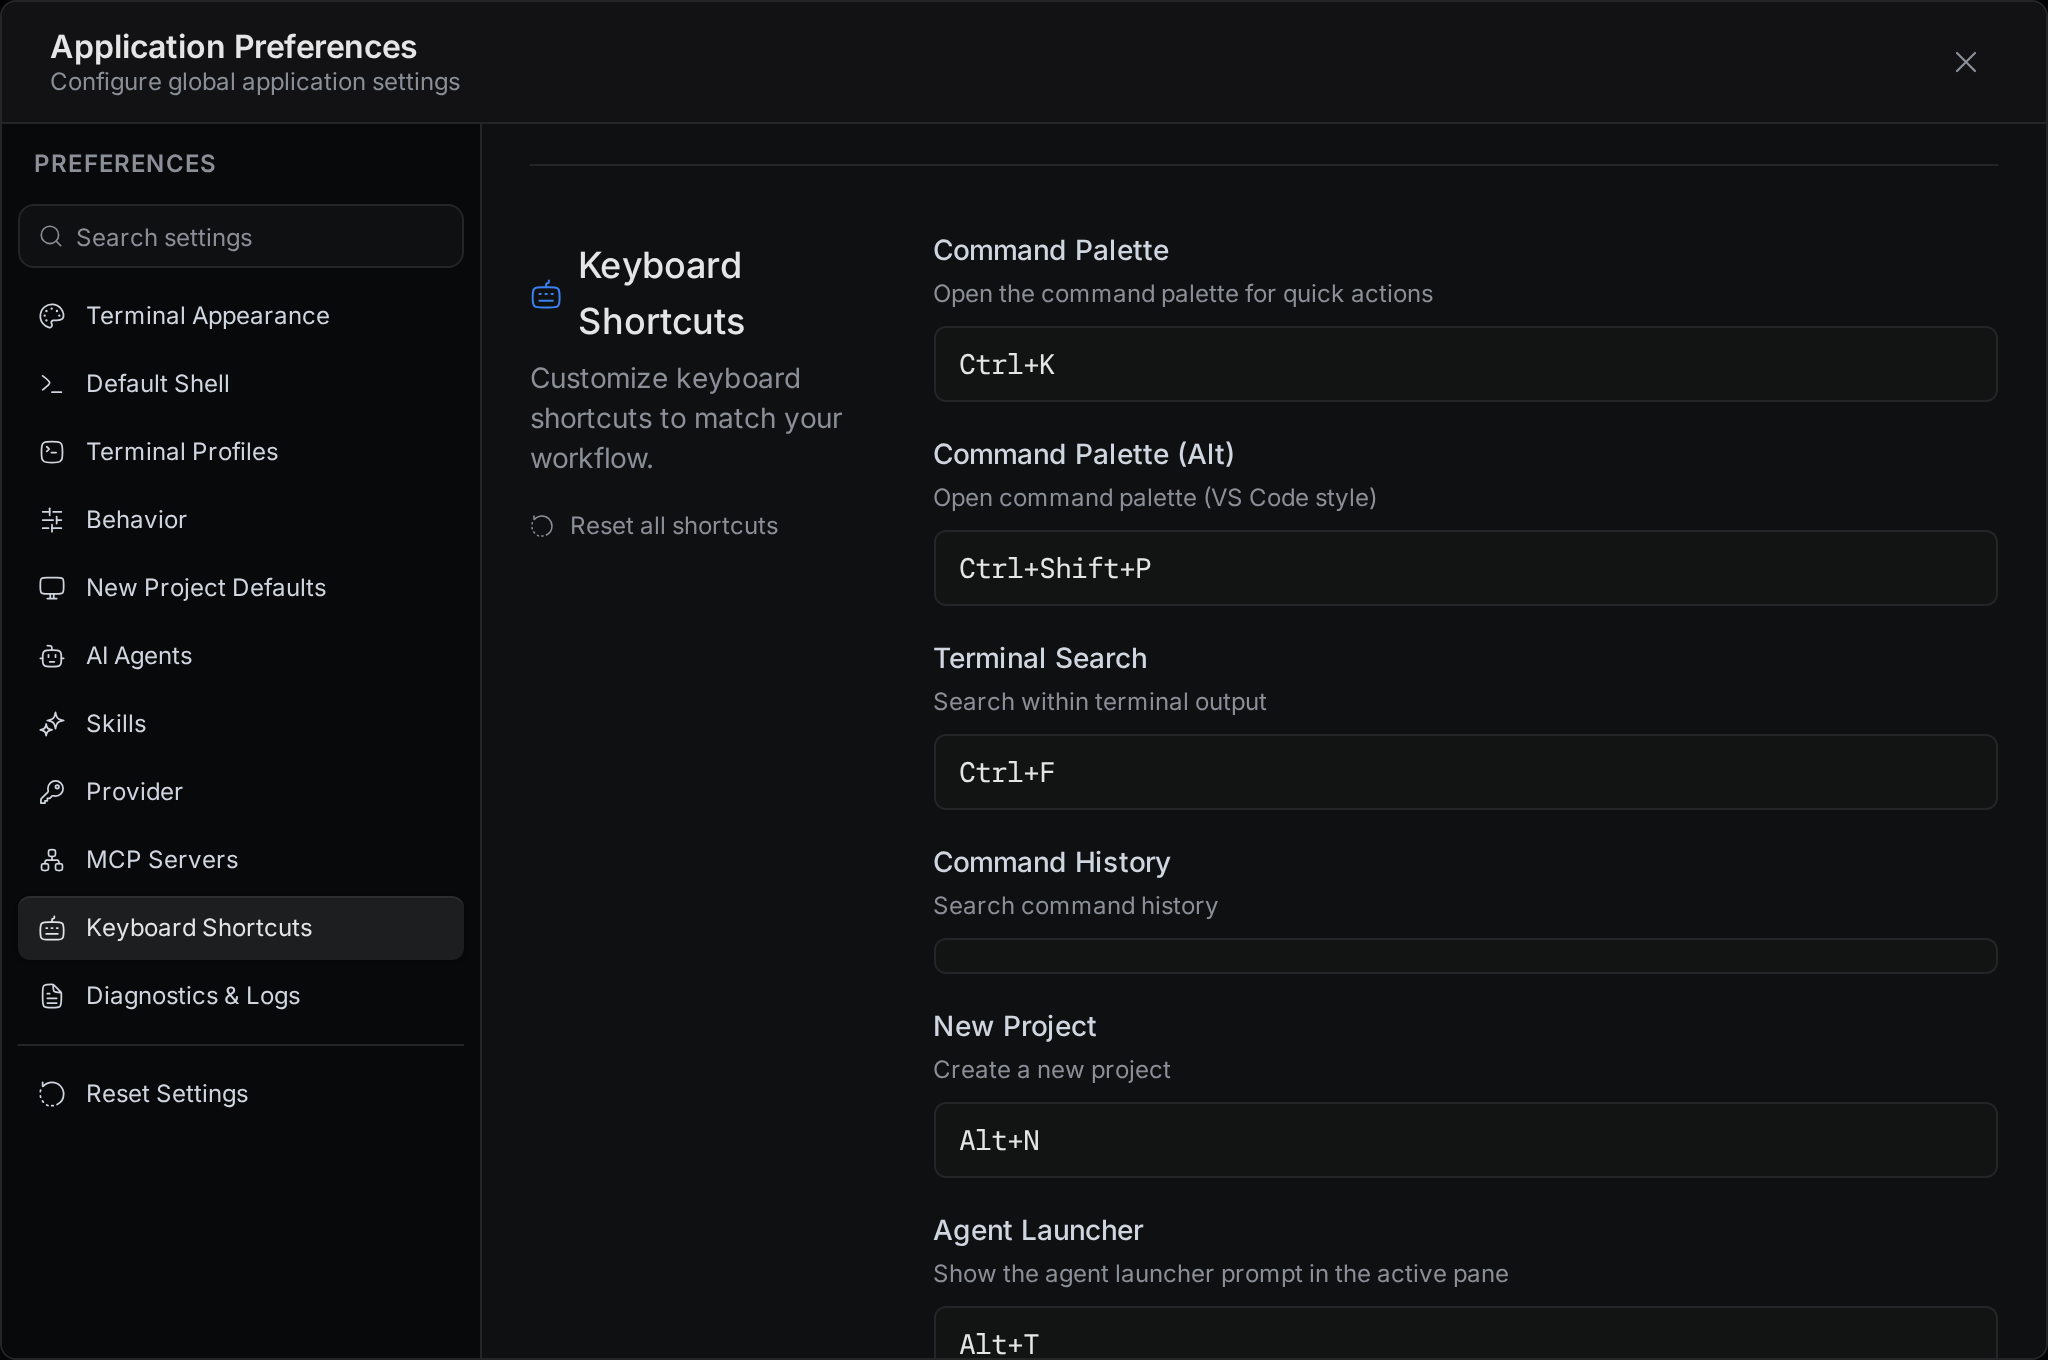Screen dimensions: 2048x1360
Task: Click the blue Keyboard Shortcuts heading icon
Action: click(x=546, y=294)
